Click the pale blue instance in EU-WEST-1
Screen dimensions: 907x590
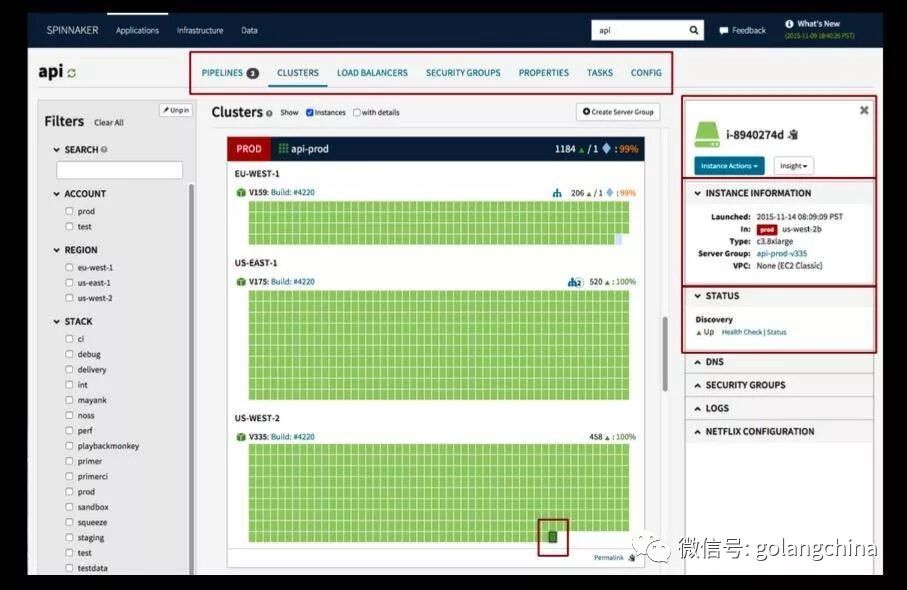(618, 239)
